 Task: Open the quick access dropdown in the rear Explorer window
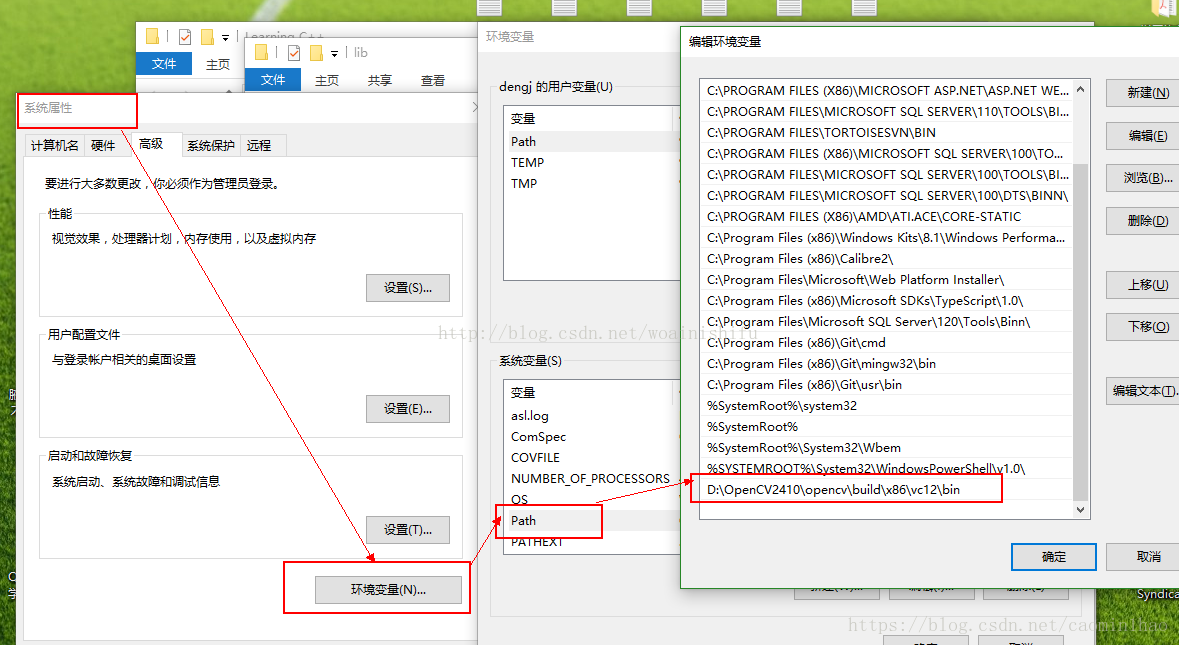pyautogui.click(x=225, y=38)
